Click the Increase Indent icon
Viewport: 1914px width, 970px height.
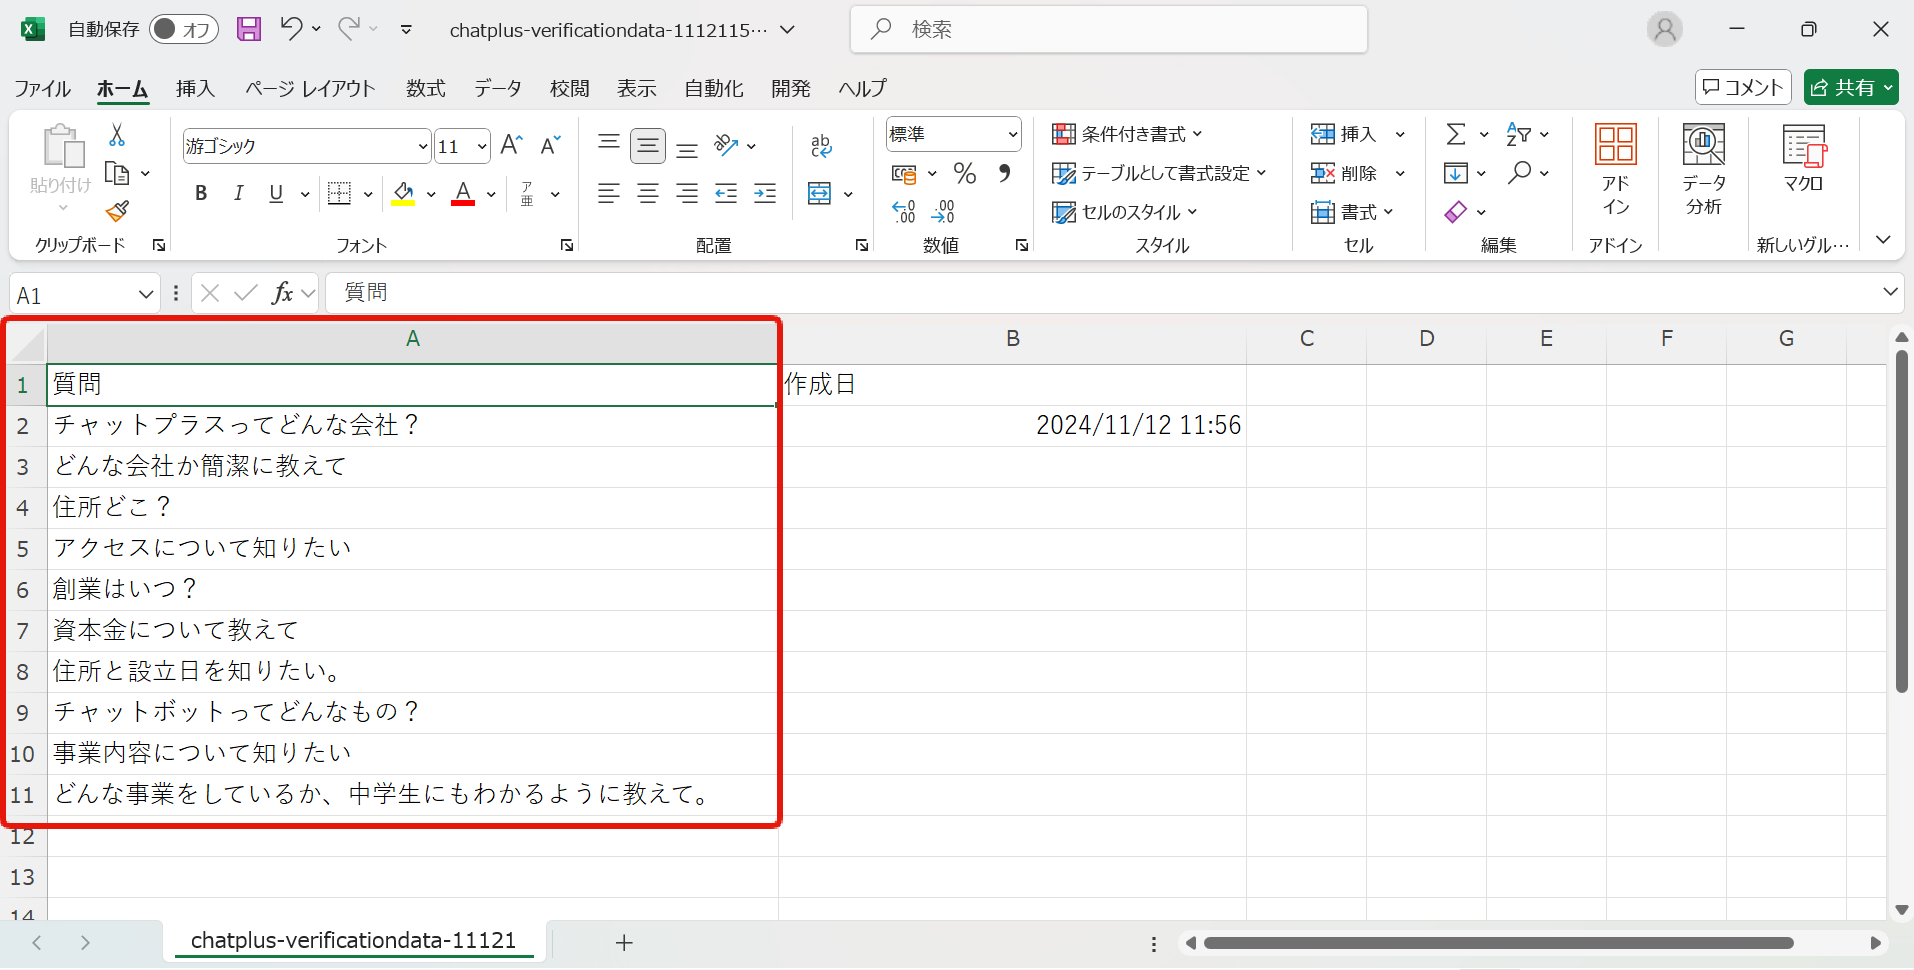765,193
